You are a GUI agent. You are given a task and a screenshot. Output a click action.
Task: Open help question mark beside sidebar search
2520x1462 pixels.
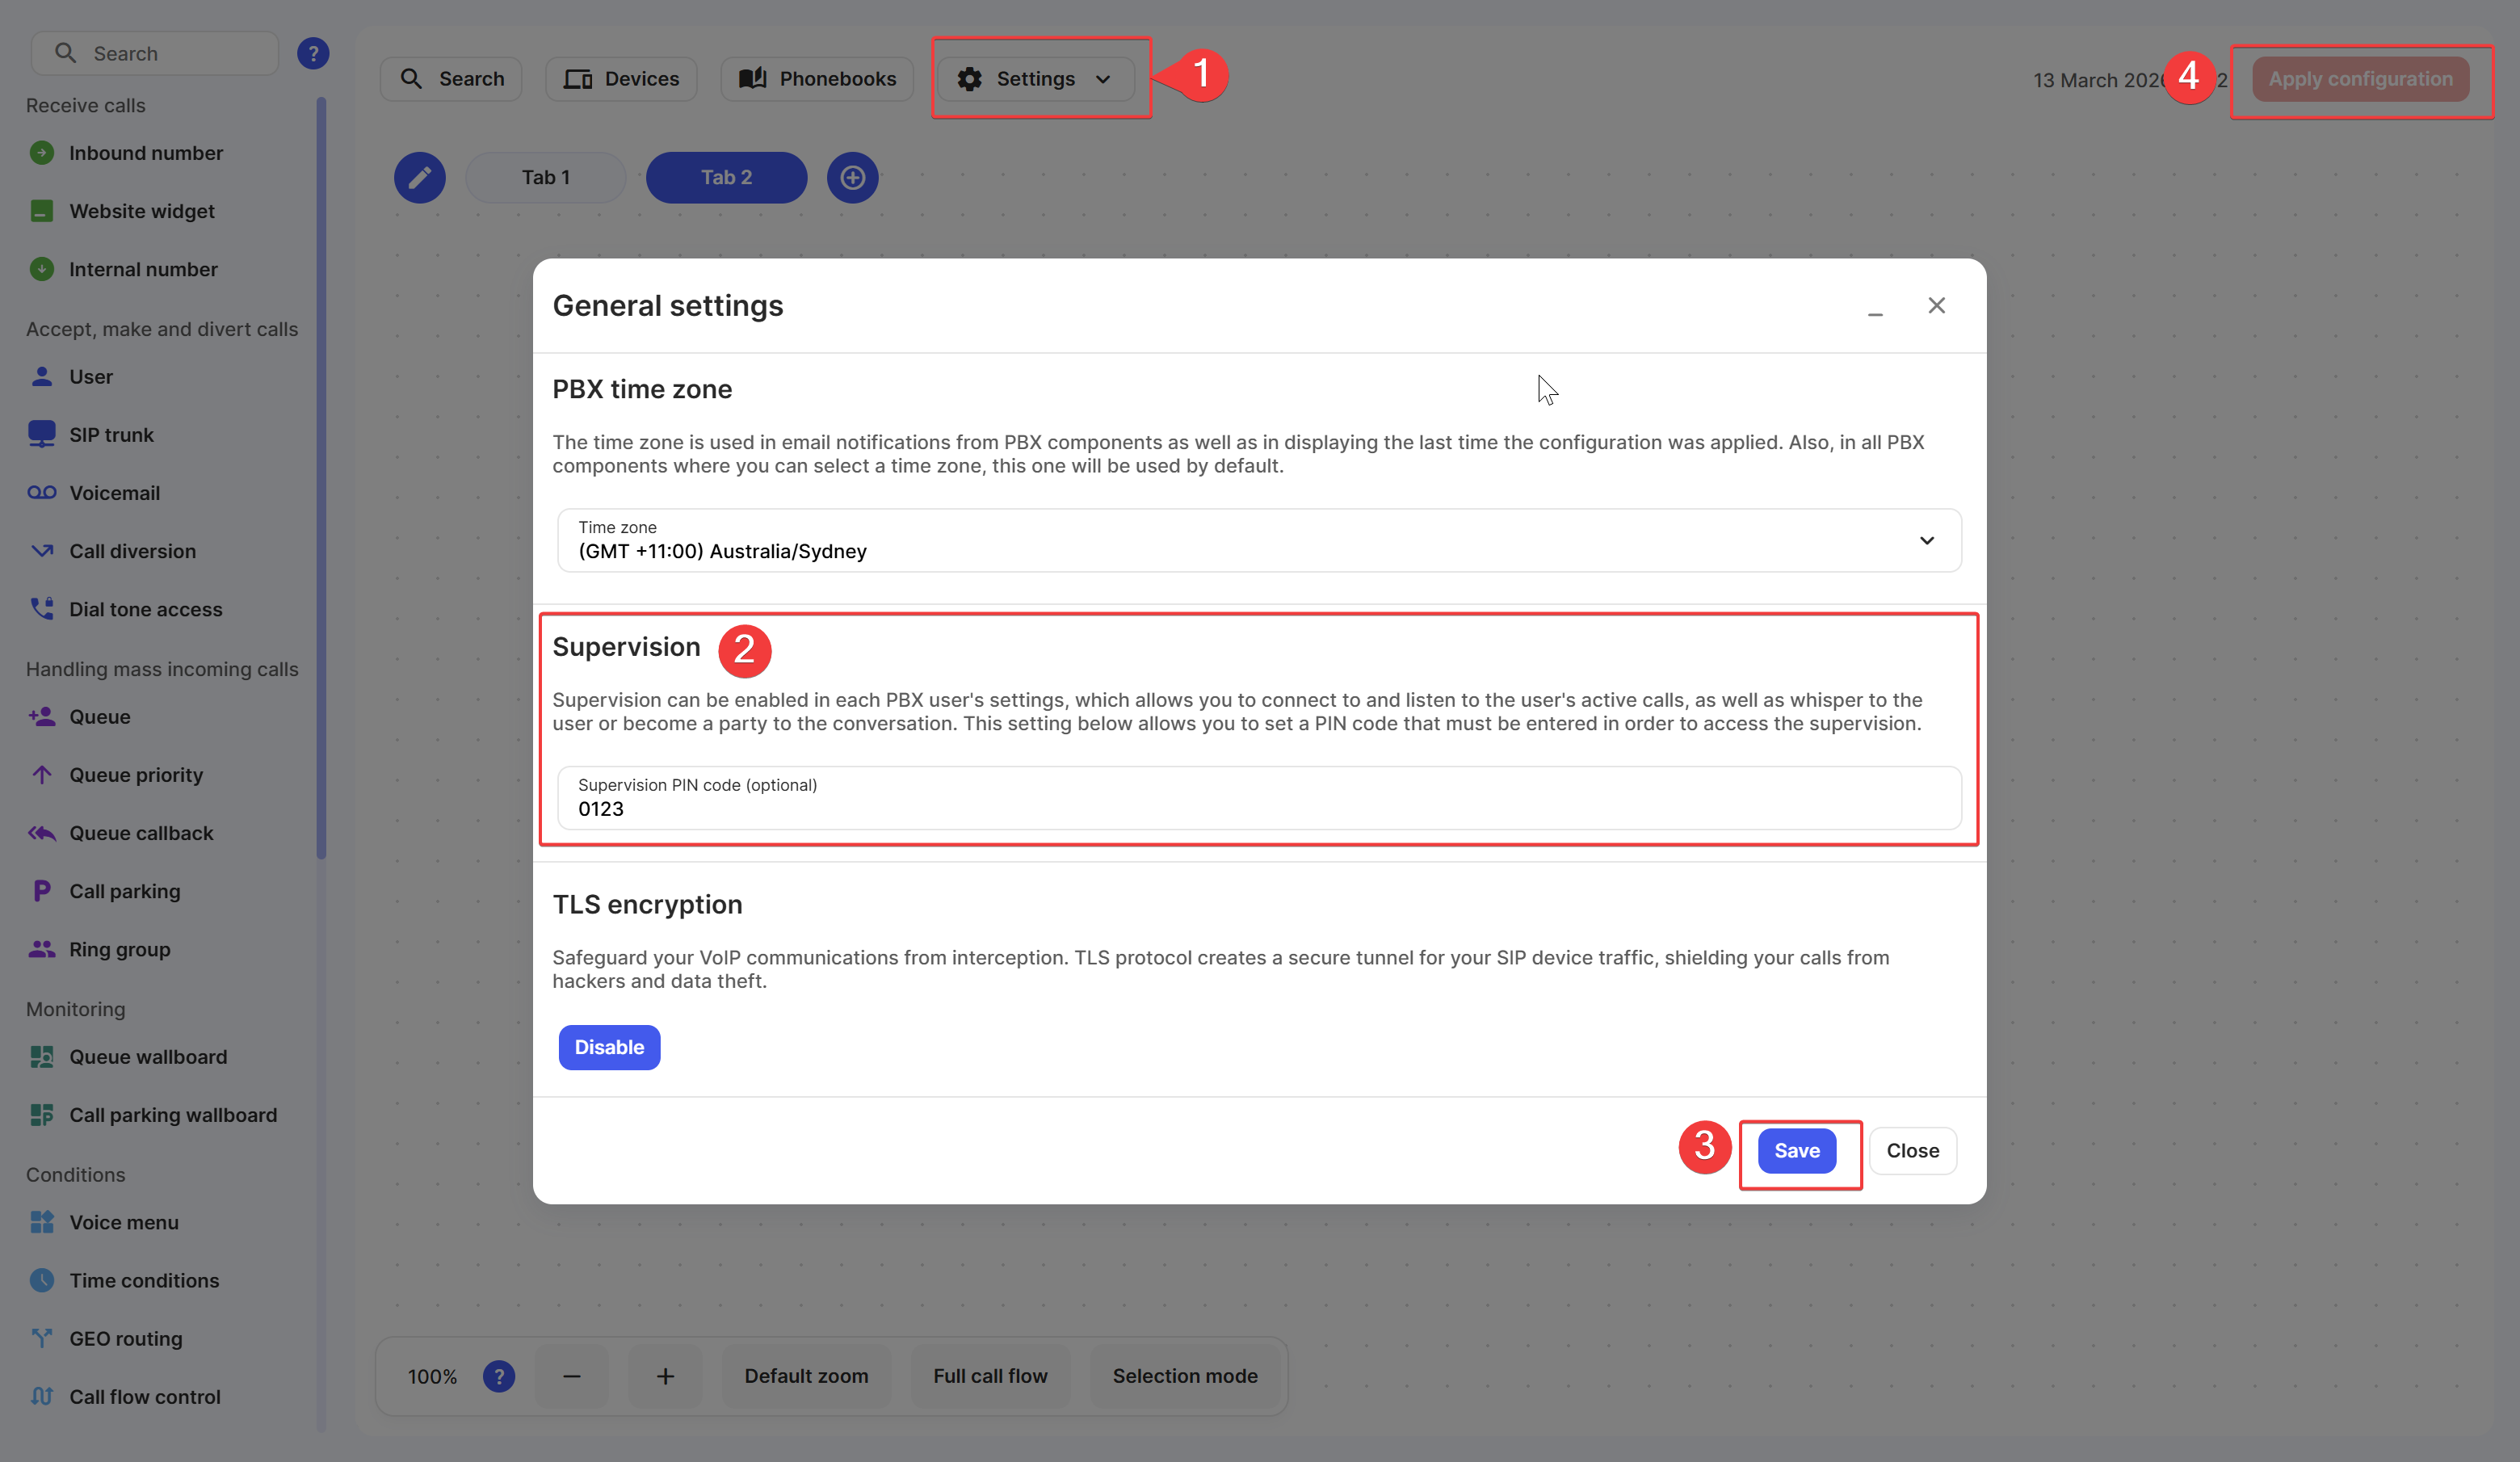click(313, 53)
